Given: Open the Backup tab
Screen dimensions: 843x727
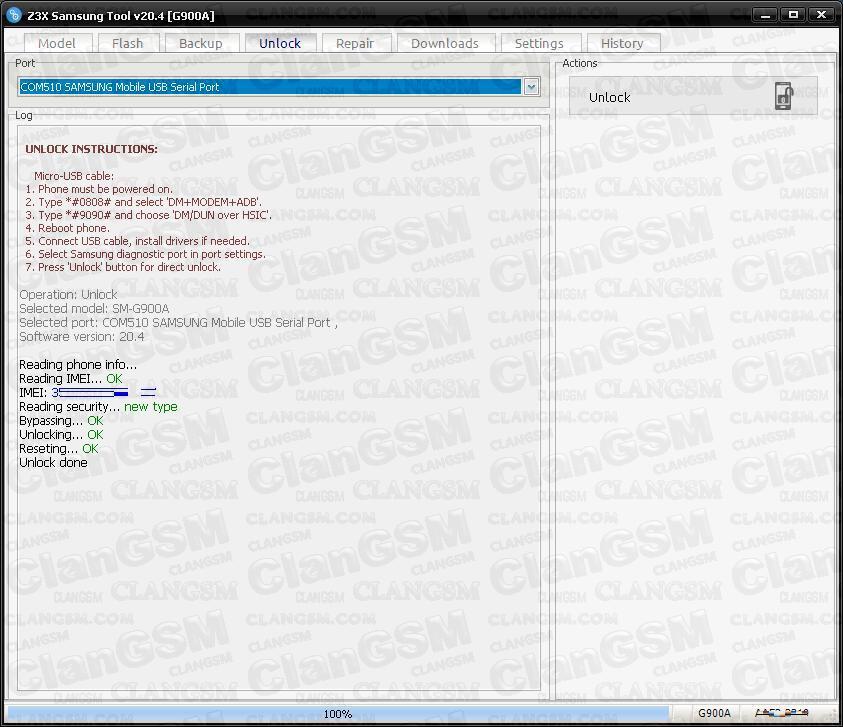Looking at the screenshot, I should [x=201, y=43].
